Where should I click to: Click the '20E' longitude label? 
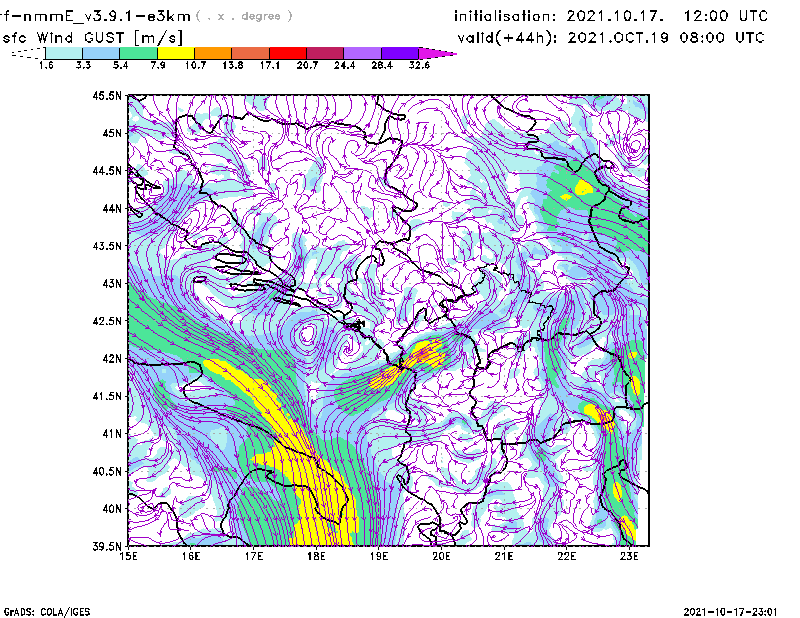click(x=441, y=556)
